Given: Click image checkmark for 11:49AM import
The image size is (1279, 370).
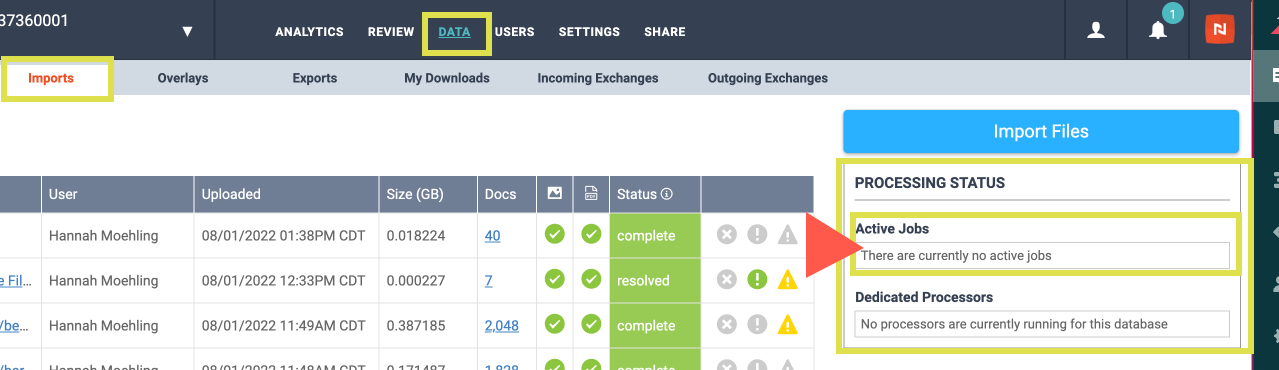Looking at the screenshot, I should point(554,324).
